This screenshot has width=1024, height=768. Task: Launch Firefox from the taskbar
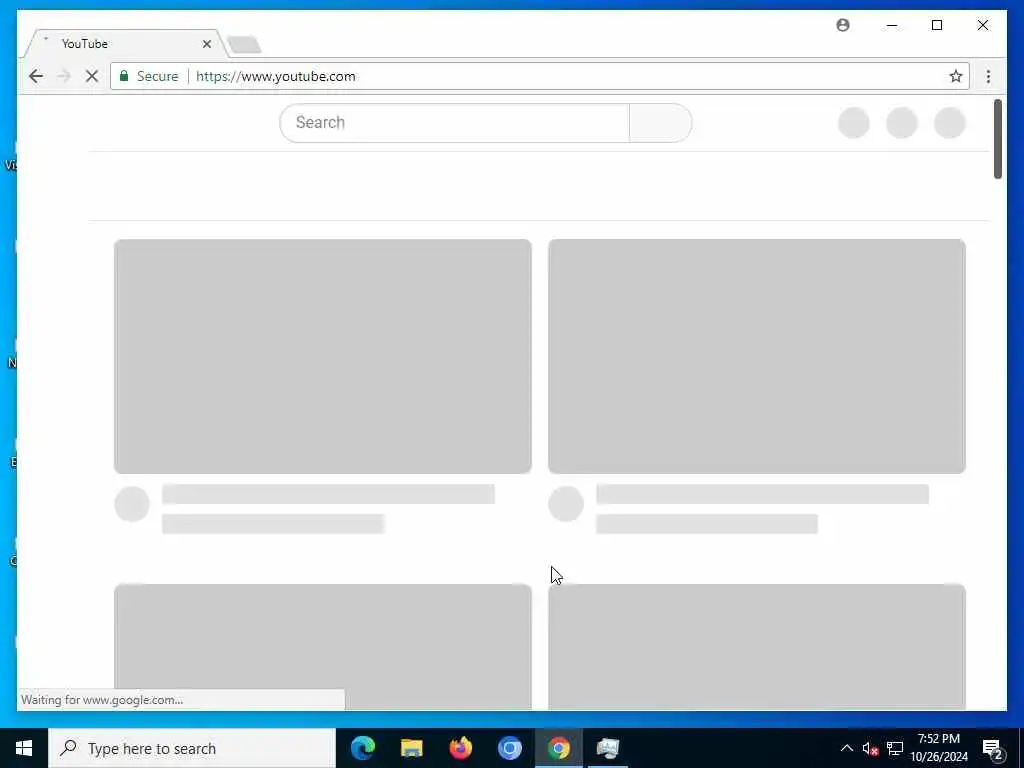pos(460,748)
